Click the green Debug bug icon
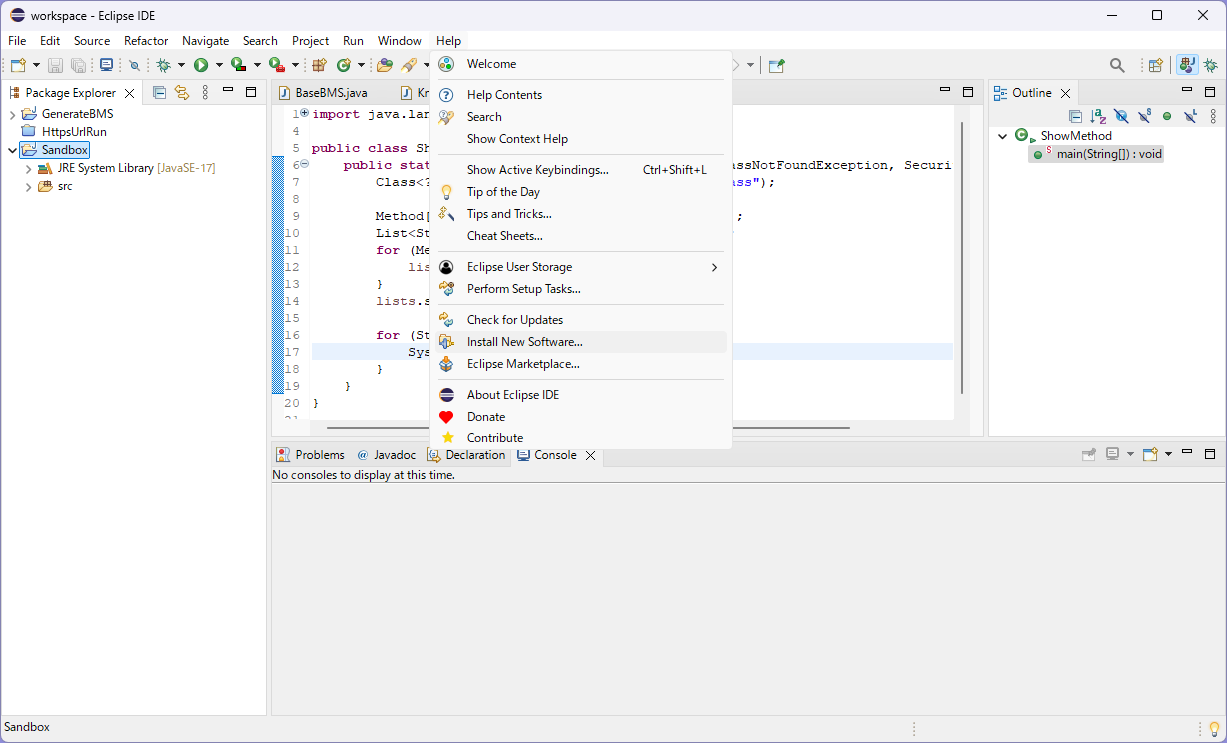Image resolution: width=1227 pixels, height=743 pixels. tap(164, 65)
